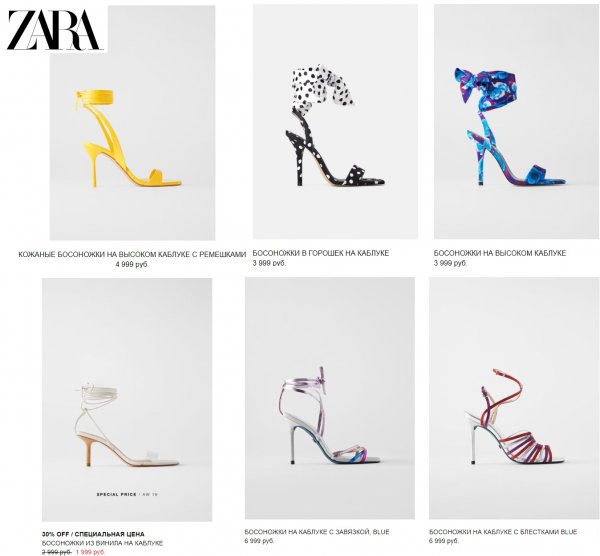Click the БОСОНОЖКИ НА ВЫСОКОМ КАБЛУКЕ title
Screen dimensions: 600x556
500,253
